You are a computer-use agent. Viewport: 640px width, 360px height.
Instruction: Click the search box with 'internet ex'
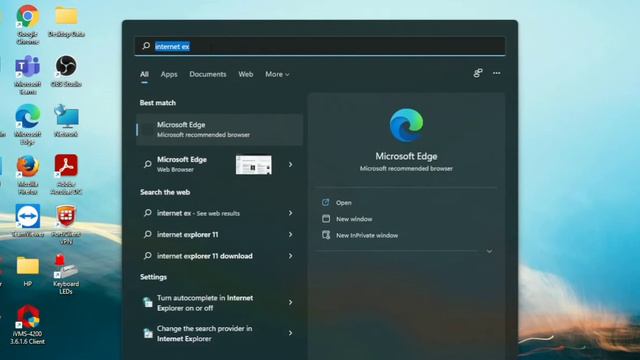click(320, 46)
